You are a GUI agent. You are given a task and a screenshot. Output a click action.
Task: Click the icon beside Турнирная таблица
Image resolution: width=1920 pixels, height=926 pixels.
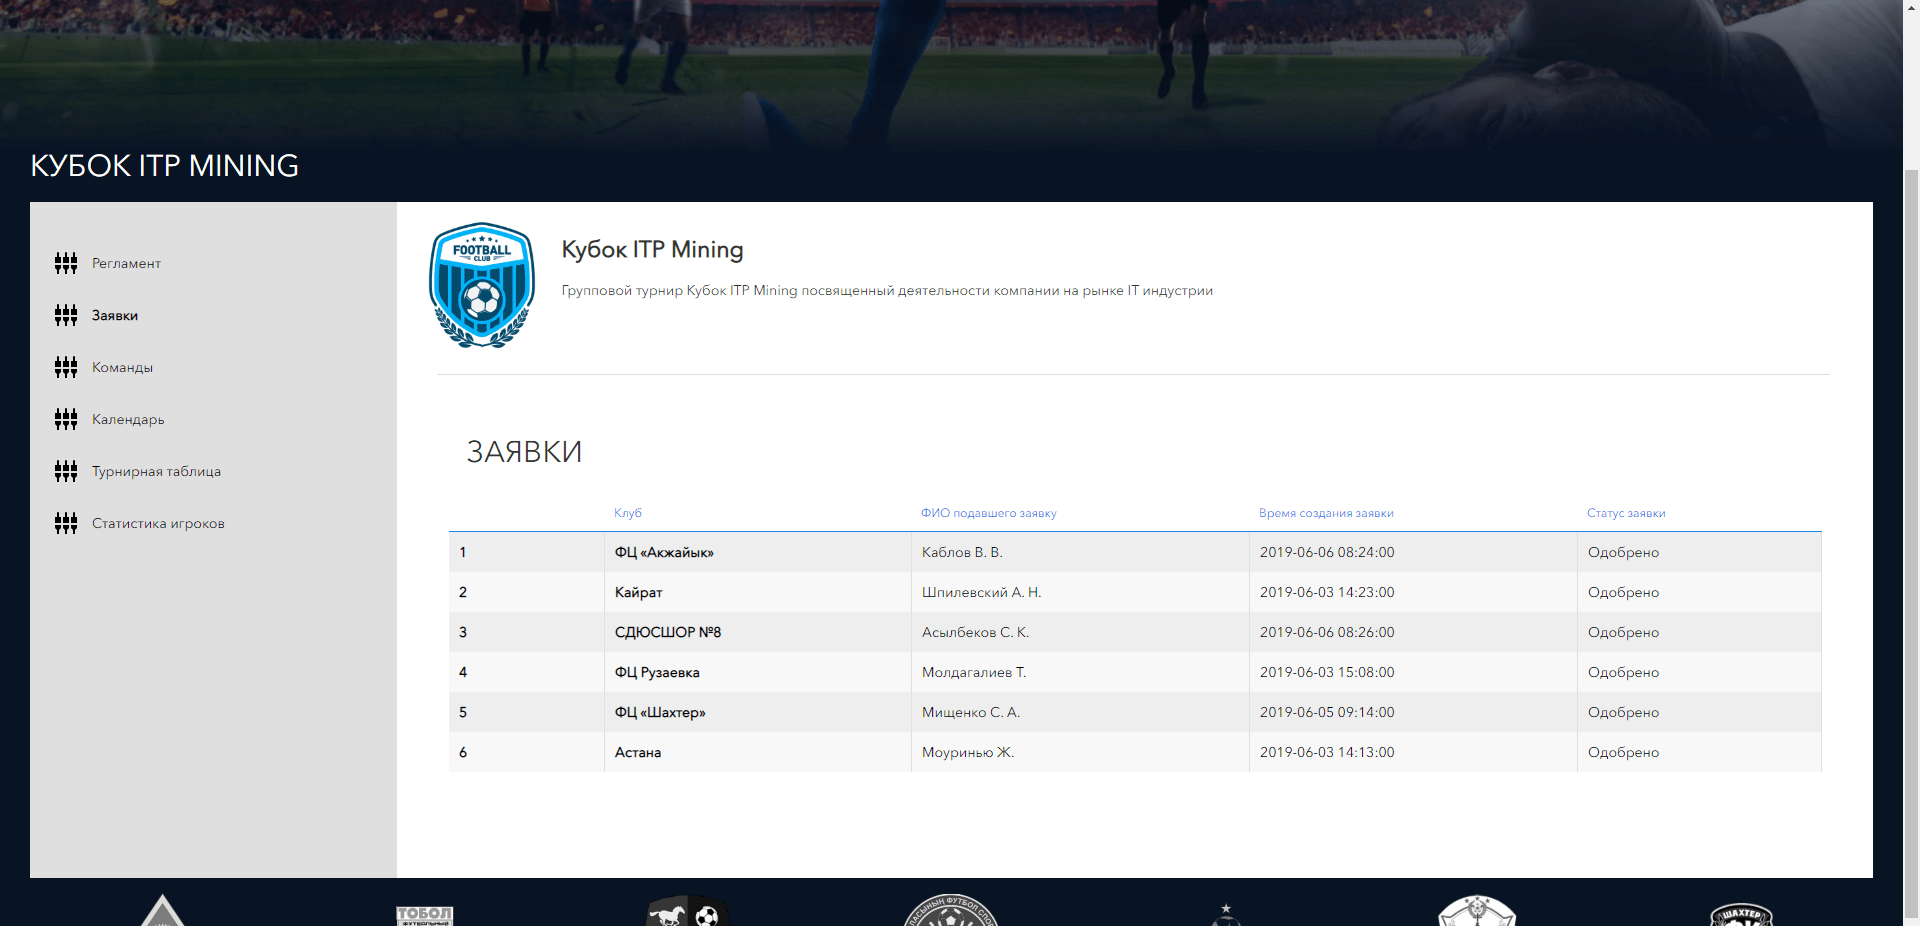(66, 471)
